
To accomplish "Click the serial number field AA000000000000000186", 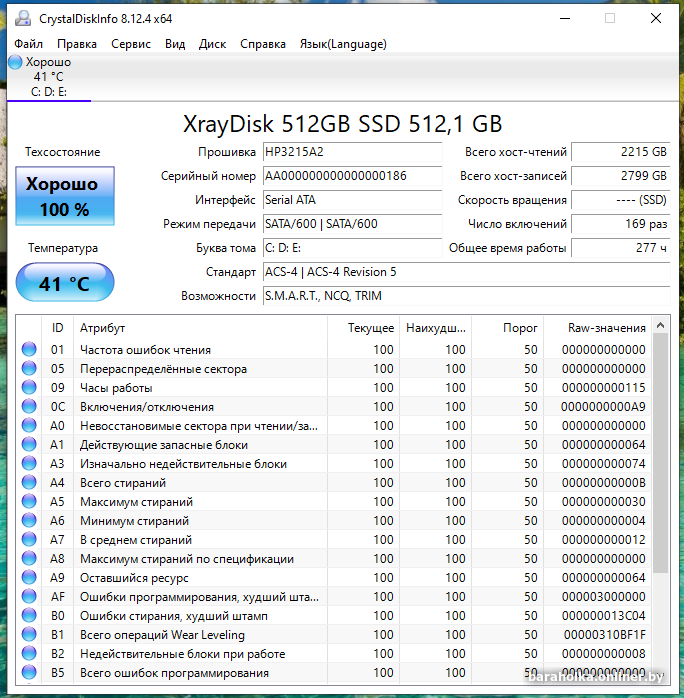I will click(x=352, y=176).
